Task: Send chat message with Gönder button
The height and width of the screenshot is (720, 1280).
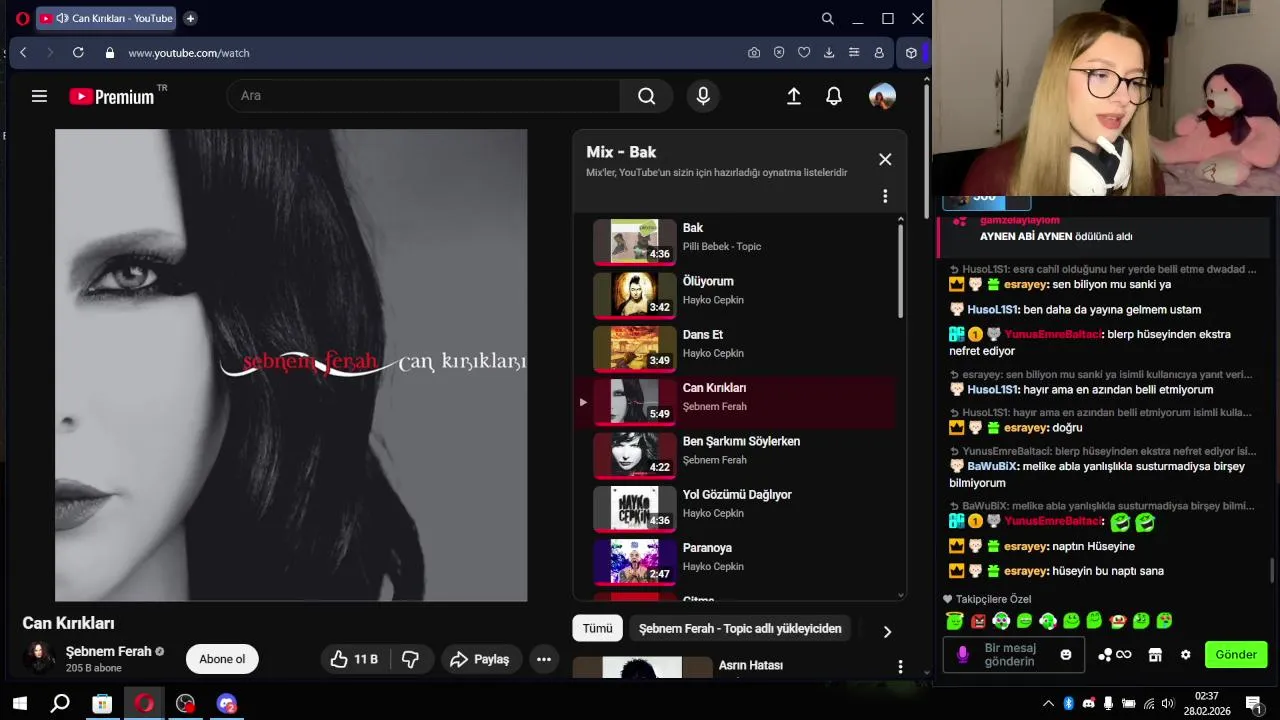Action: tap(1236, 655)
